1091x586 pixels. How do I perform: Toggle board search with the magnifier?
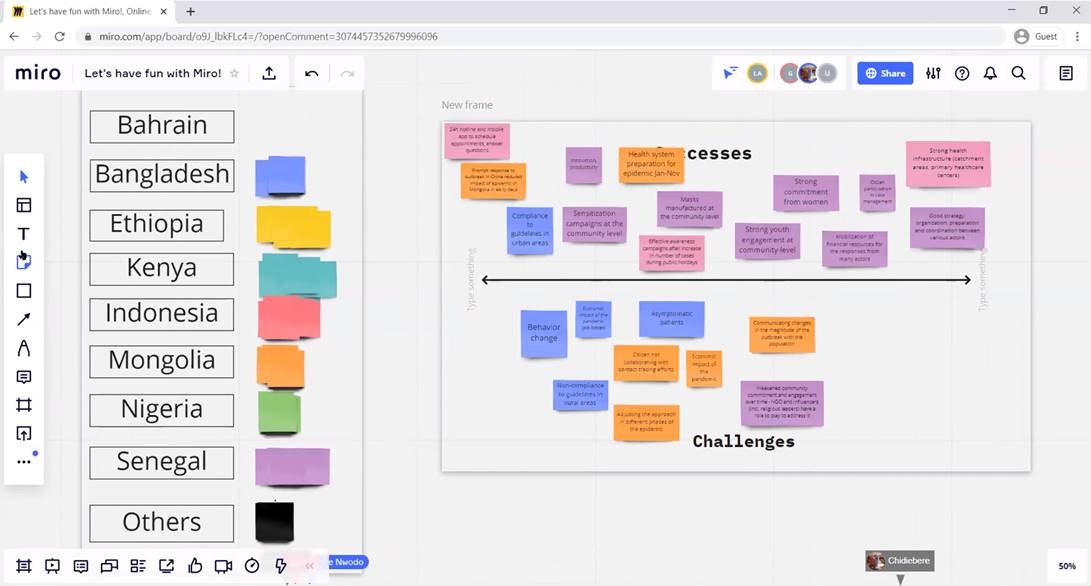coord(1019,72)
